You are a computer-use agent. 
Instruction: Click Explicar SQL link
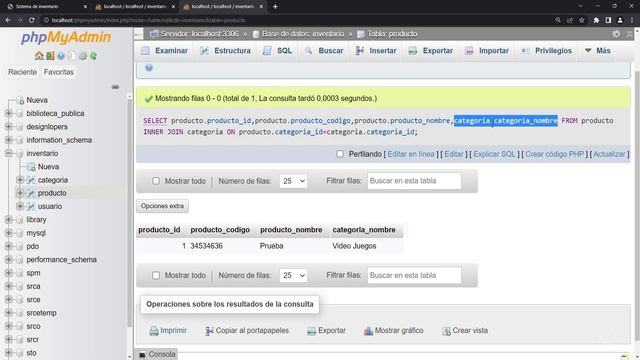[x=494, y=154]
